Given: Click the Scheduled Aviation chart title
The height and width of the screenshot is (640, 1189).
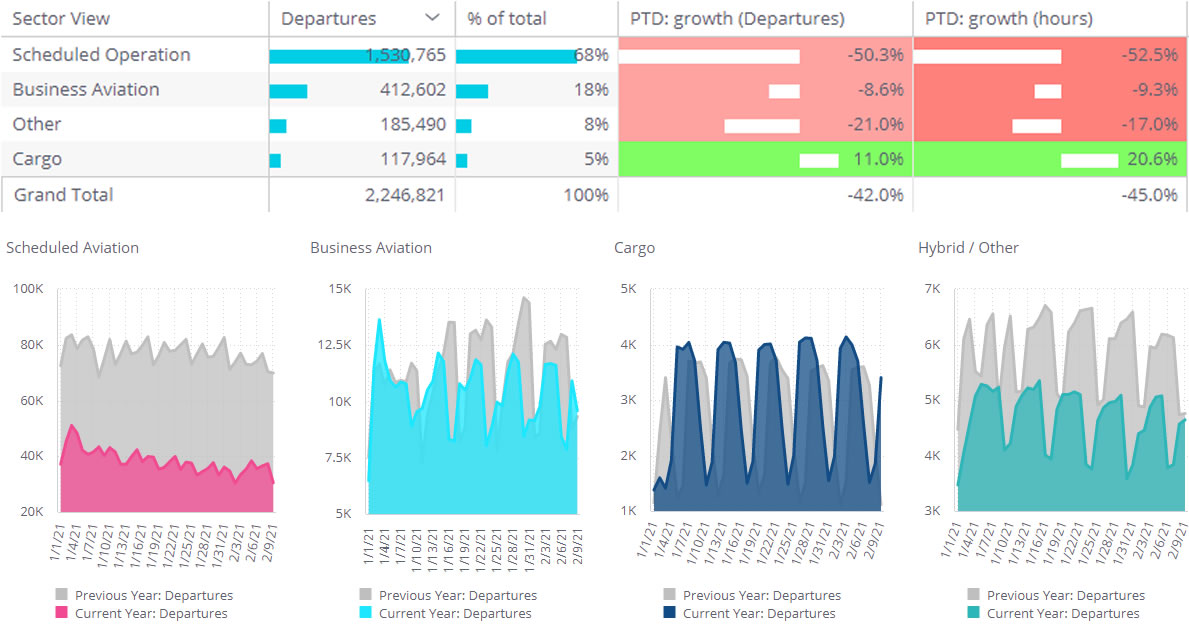Looking at the screenshot, I should (72, 248).
